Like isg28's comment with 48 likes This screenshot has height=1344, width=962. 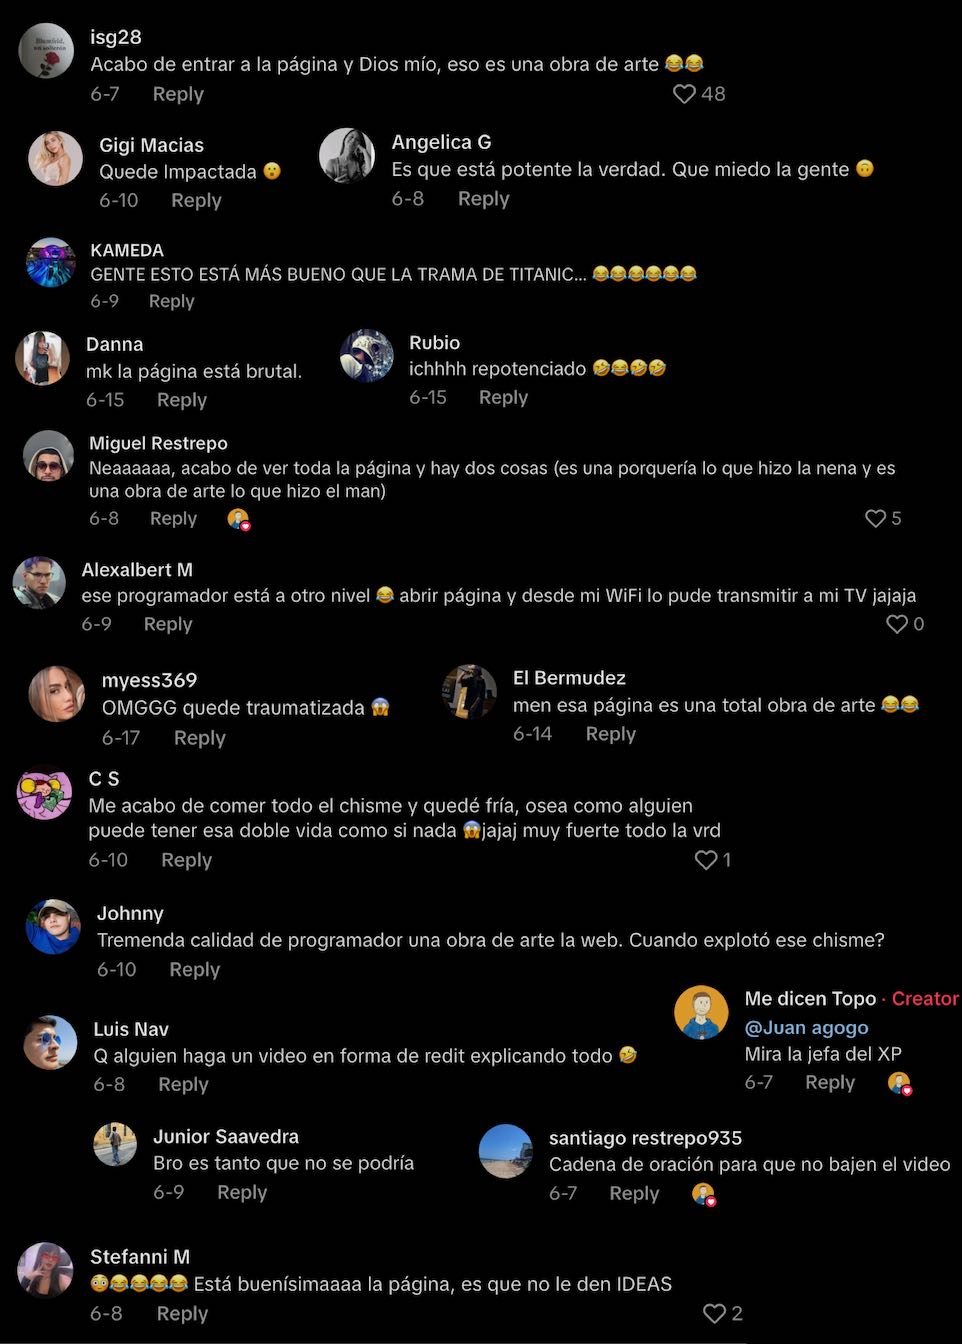[684, 94]
